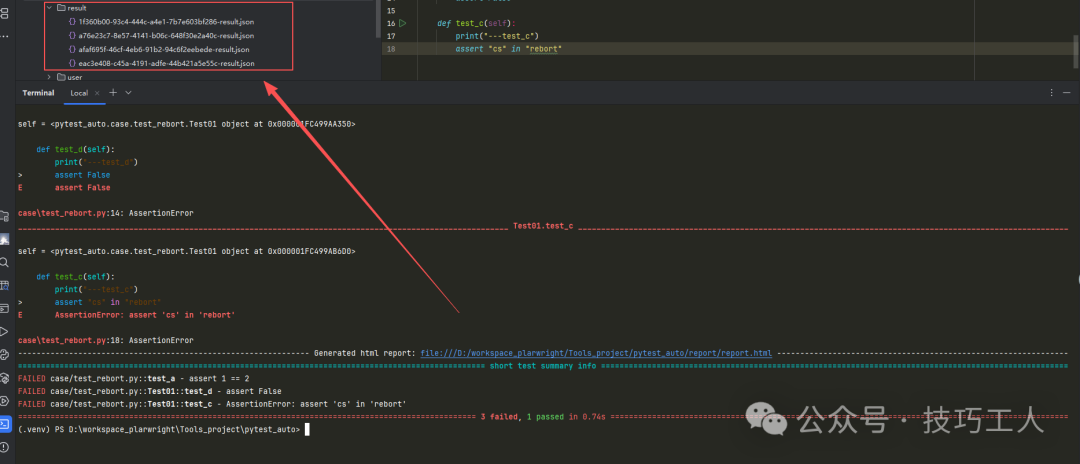Click 'E assert False' error line in terminal
This screenshot has width=1080, height=464.
point(64,187)
